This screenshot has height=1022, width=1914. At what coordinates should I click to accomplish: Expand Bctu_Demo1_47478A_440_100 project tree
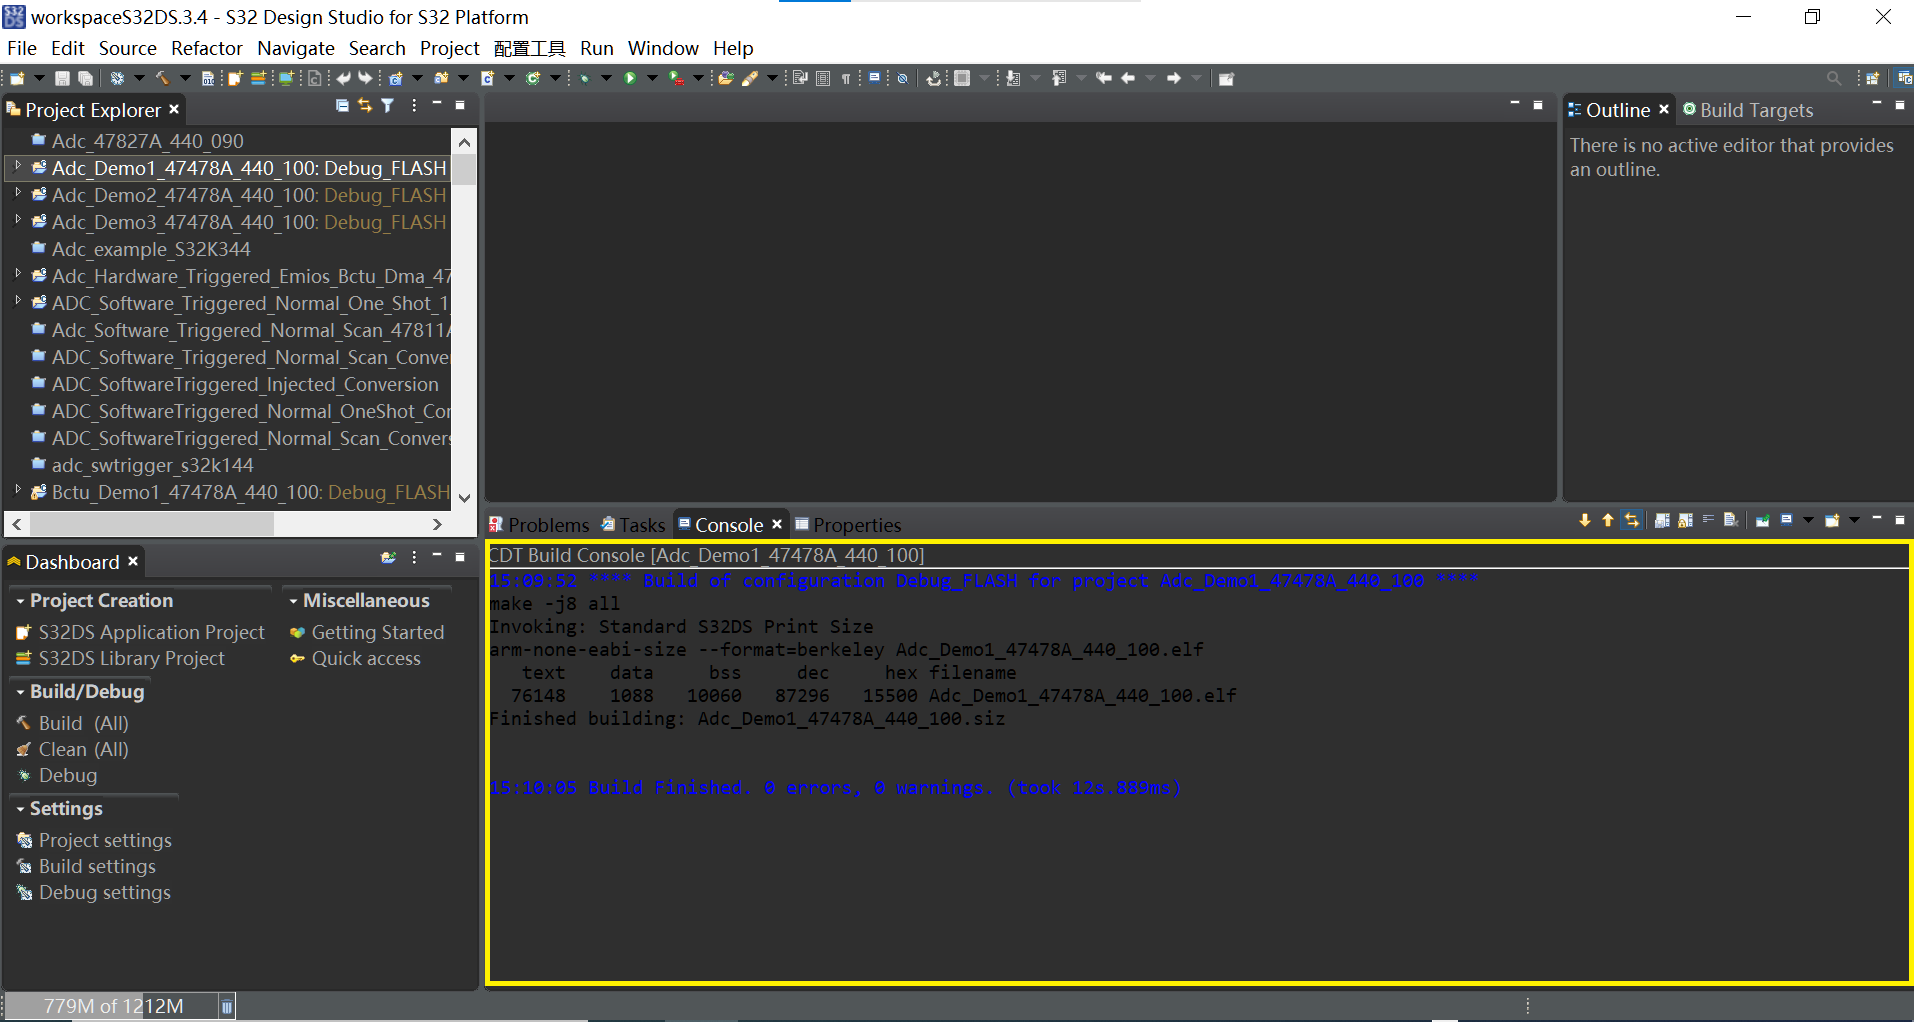tap(18, 491)
